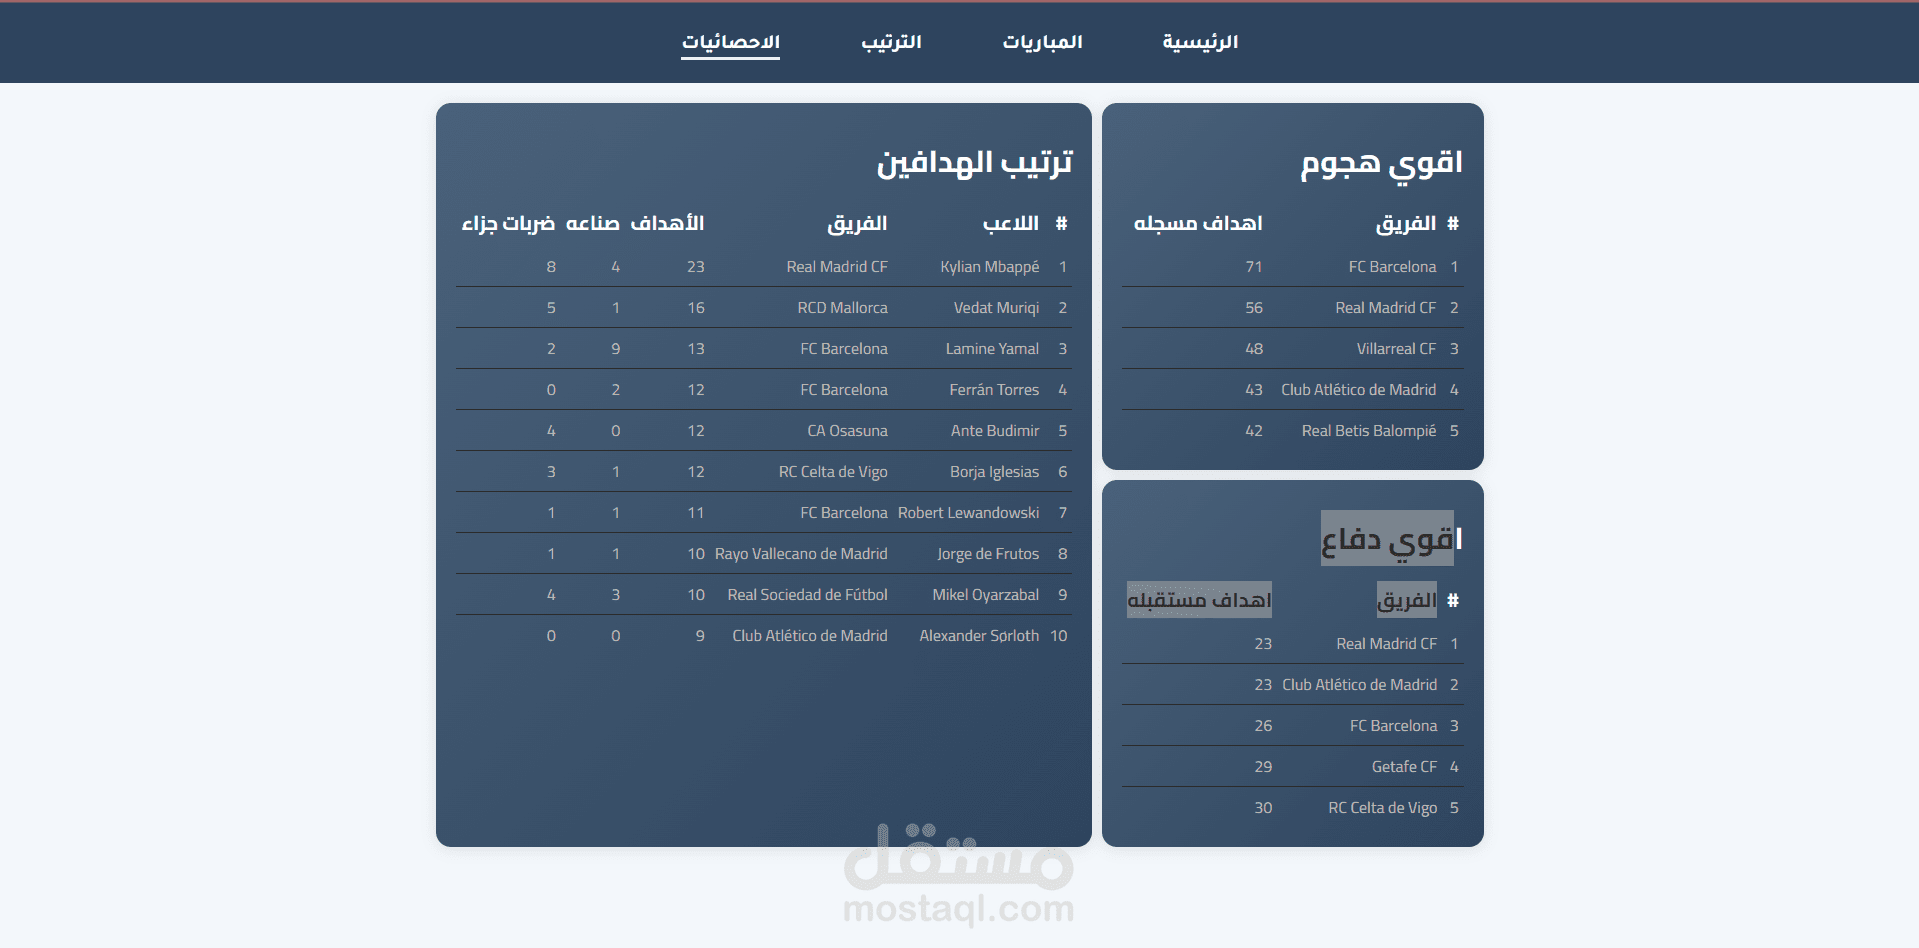
Task: Click Villarreal CF in اقوي هجوم table
Action: click(x=1396, y=349)
